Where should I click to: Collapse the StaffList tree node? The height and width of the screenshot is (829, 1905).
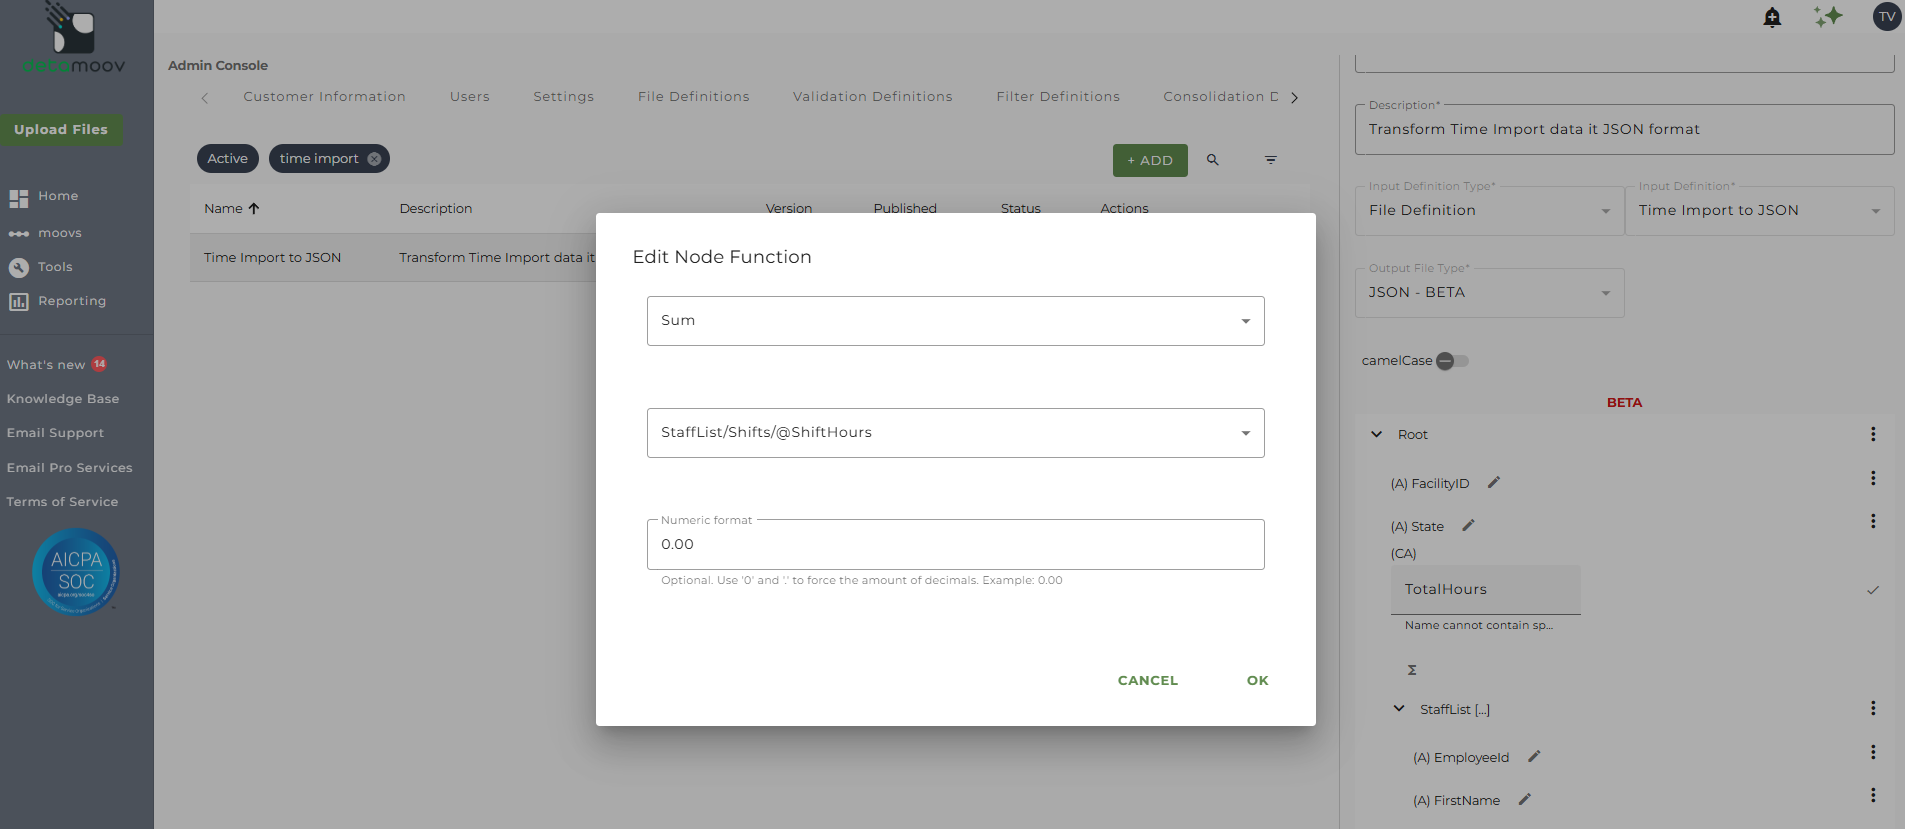coord(1399,709)
